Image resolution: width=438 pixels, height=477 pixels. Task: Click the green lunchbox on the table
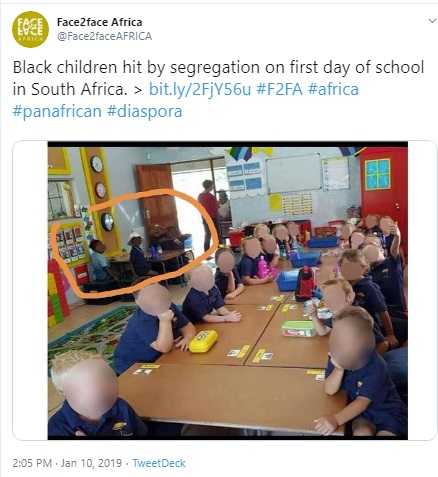298,329
